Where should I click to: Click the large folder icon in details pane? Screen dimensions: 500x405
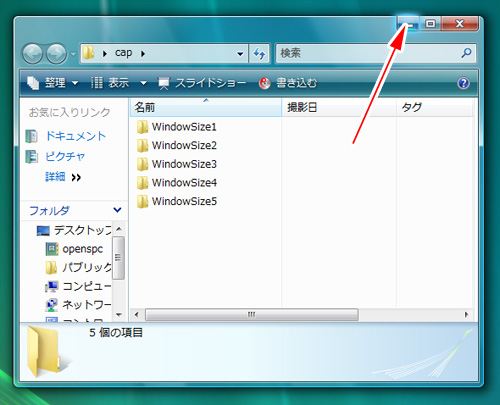click(x=44, y=352)
